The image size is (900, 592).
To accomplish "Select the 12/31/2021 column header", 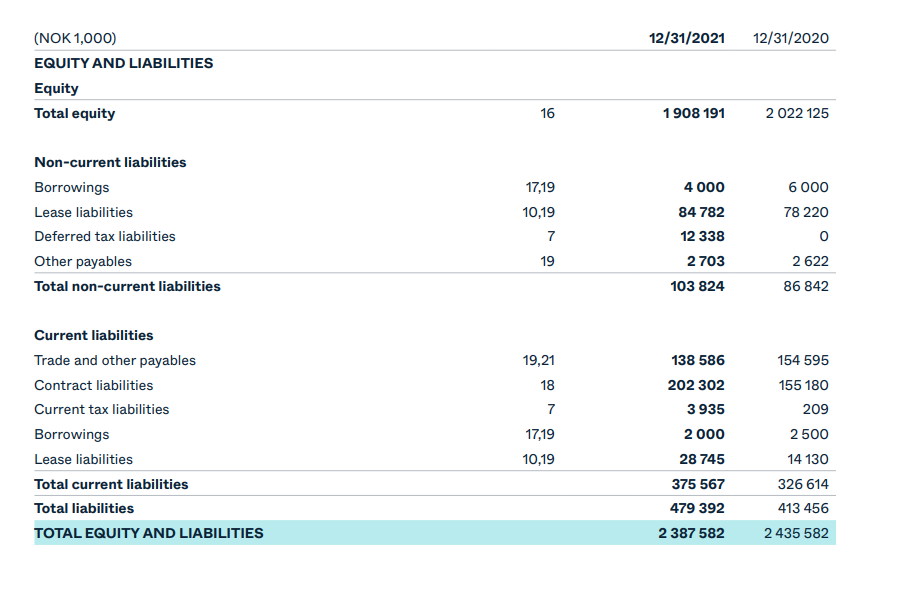I will 687,38.
